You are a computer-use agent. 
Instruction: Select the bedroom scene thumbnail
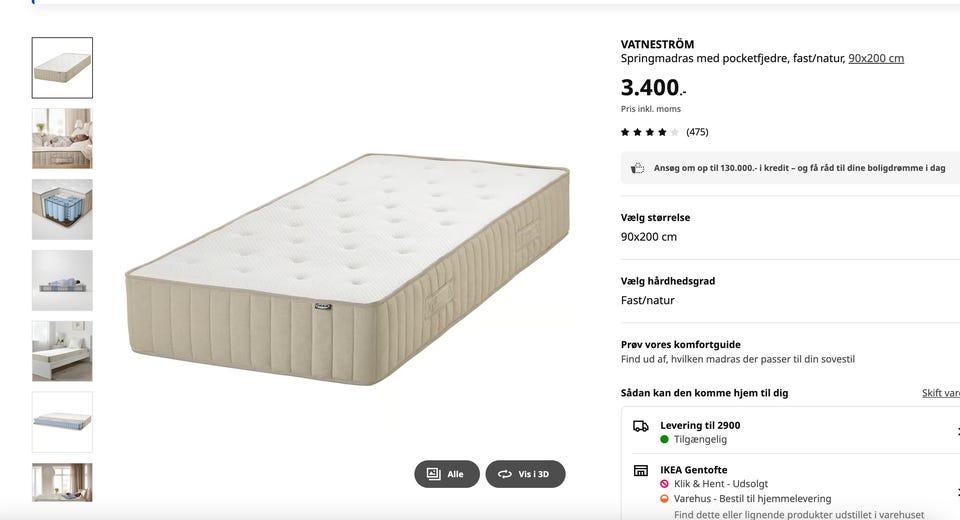[62, 139]
